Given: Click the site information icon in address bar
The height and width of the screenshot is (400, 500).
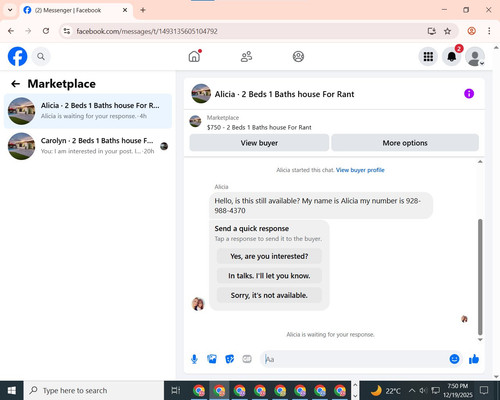Looking at the screenshot, I should (x=67, y=31).
